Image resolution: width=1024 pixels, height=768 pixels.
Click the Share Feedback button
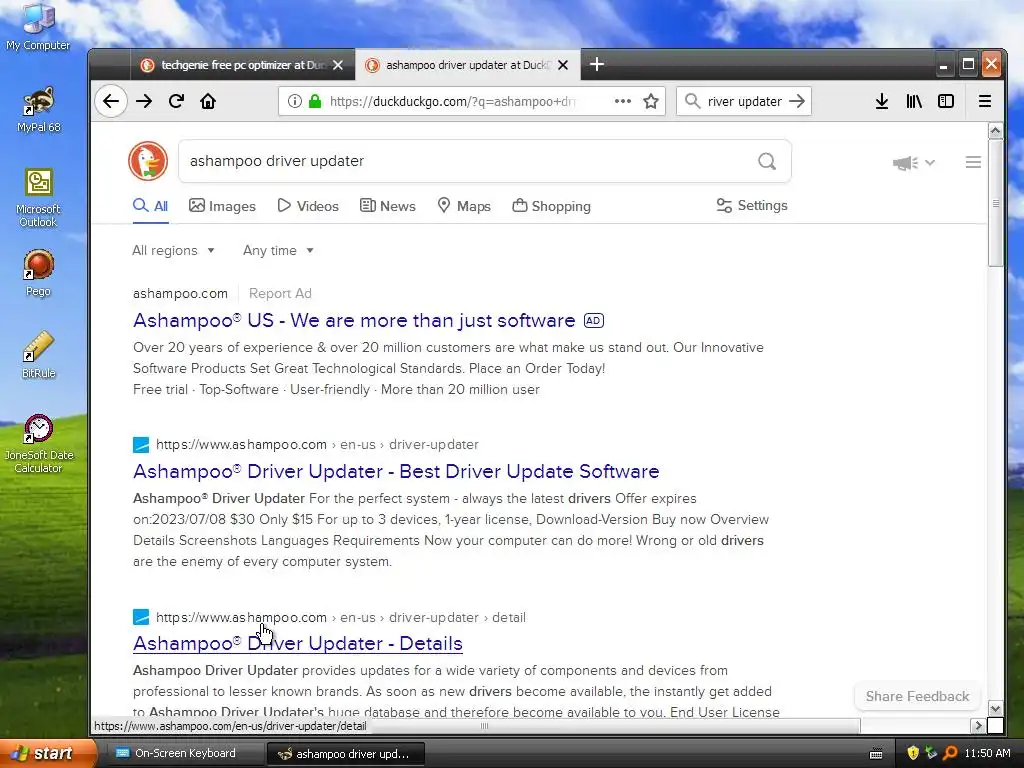[x=917, y=696]
